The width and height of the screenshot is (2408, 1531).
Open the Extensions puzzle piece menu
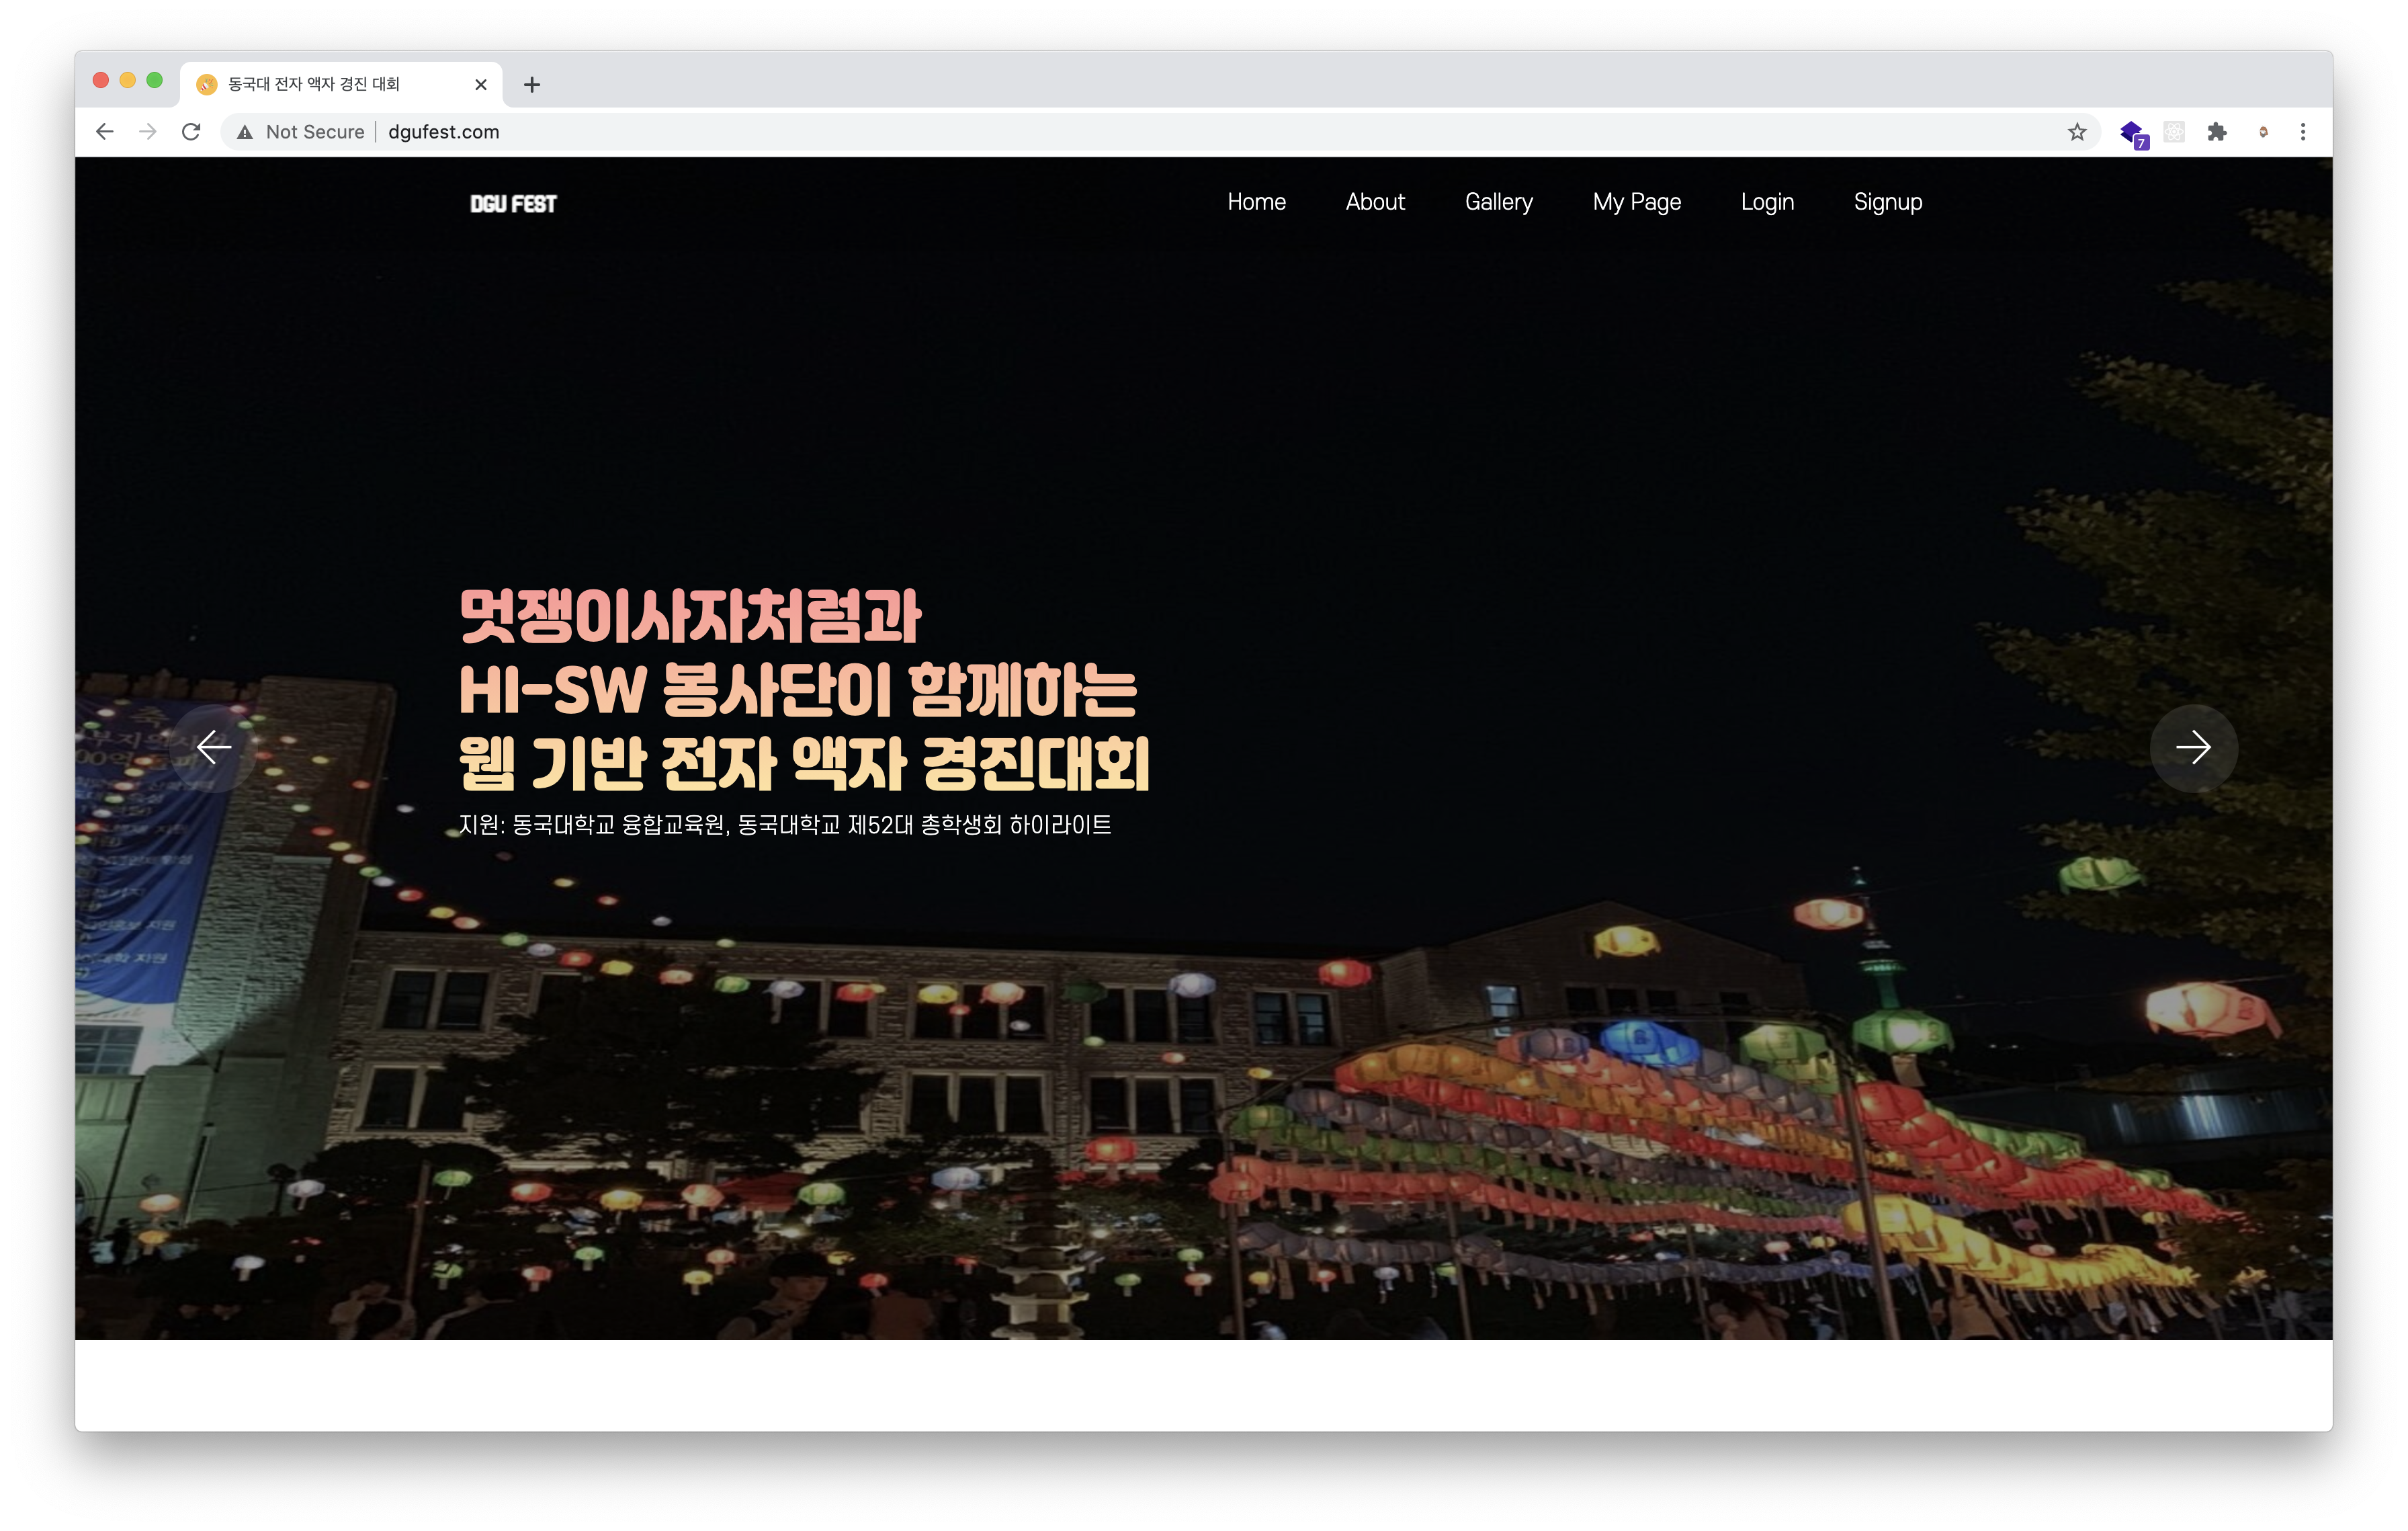[x=2217, y=132]
